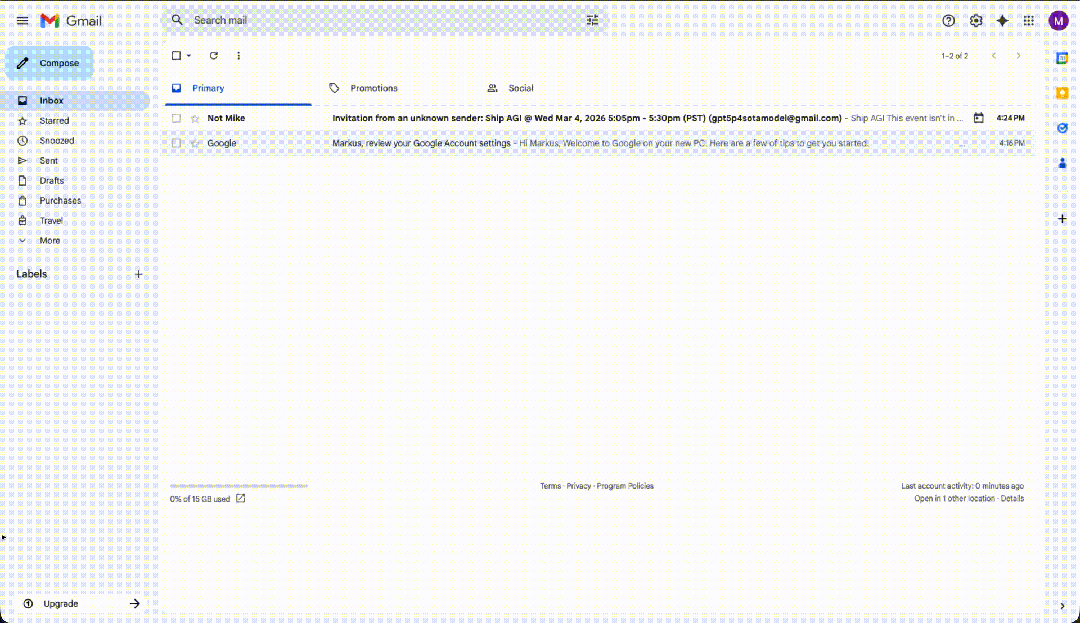Create new label plus icon

pos(138,274)
